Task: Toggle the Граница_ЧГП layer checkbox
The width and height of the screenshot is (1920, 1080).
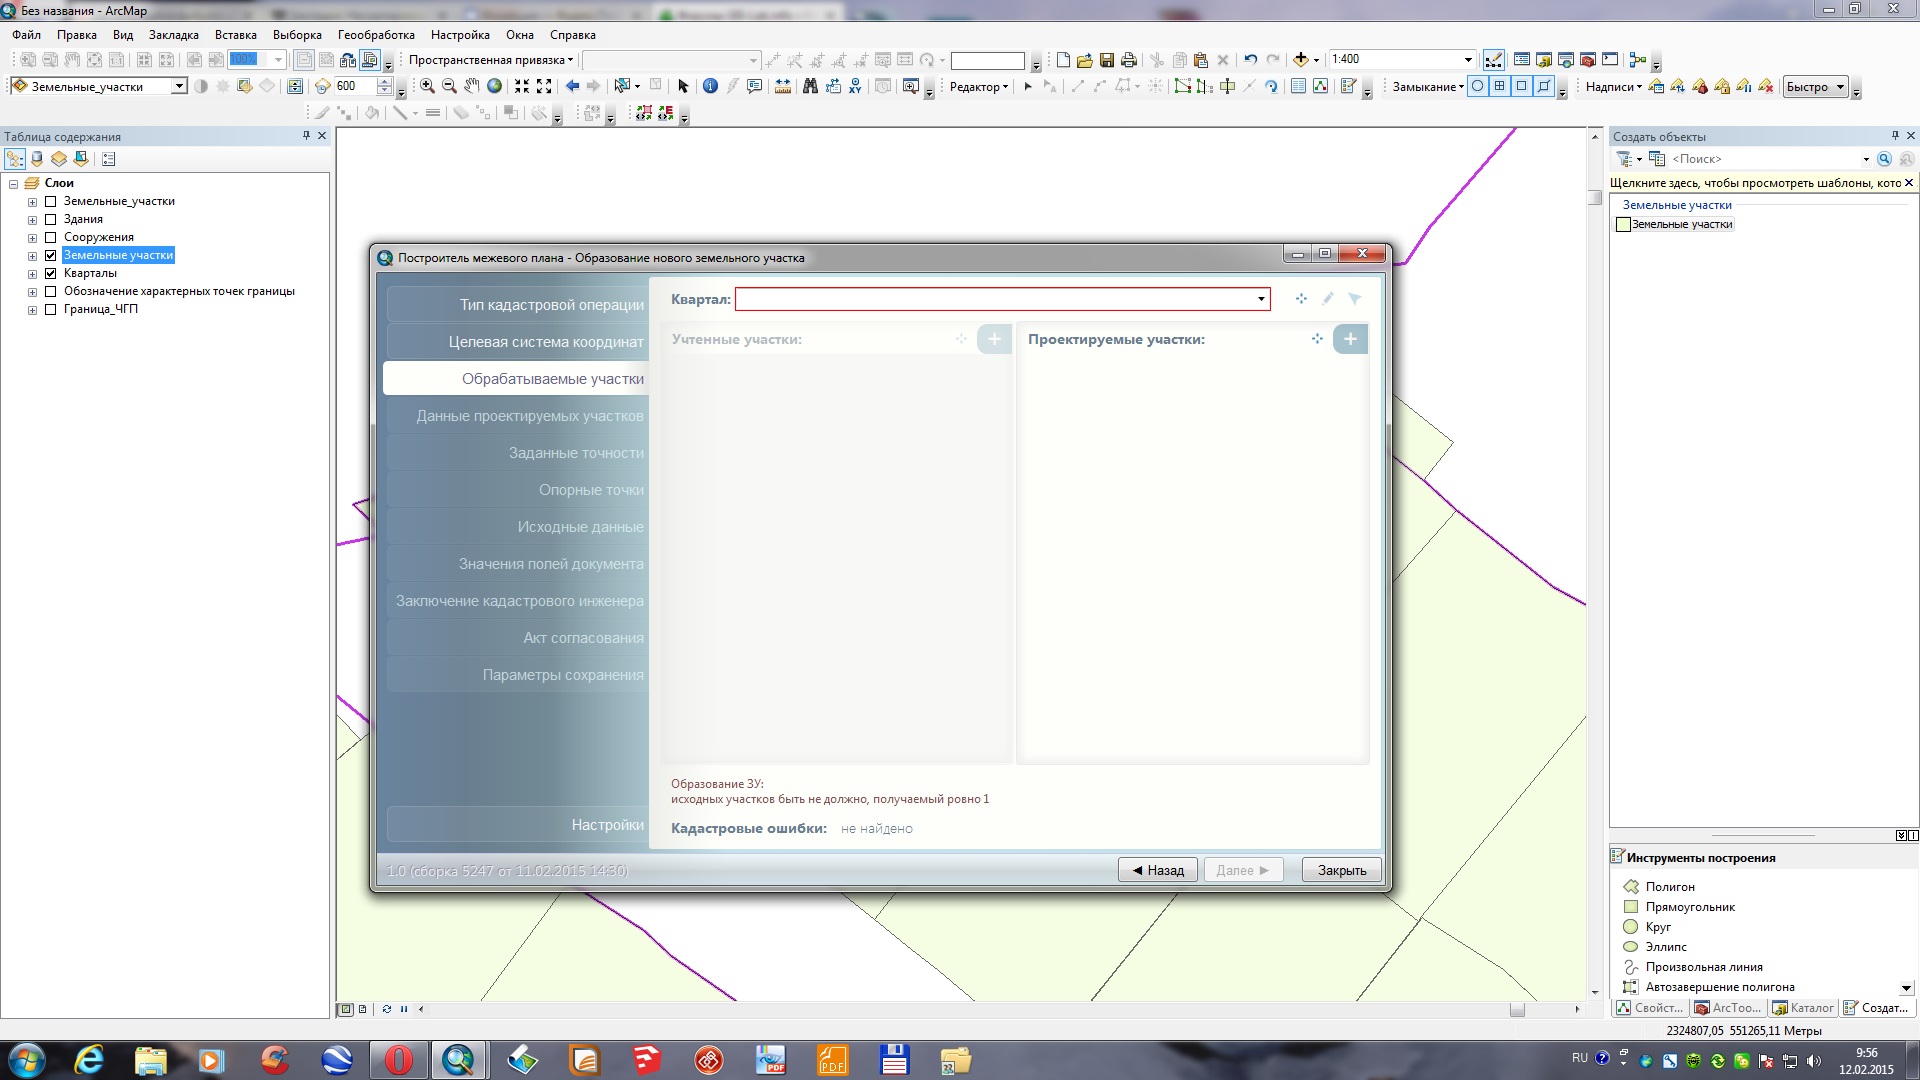Action: pos(50,309)
